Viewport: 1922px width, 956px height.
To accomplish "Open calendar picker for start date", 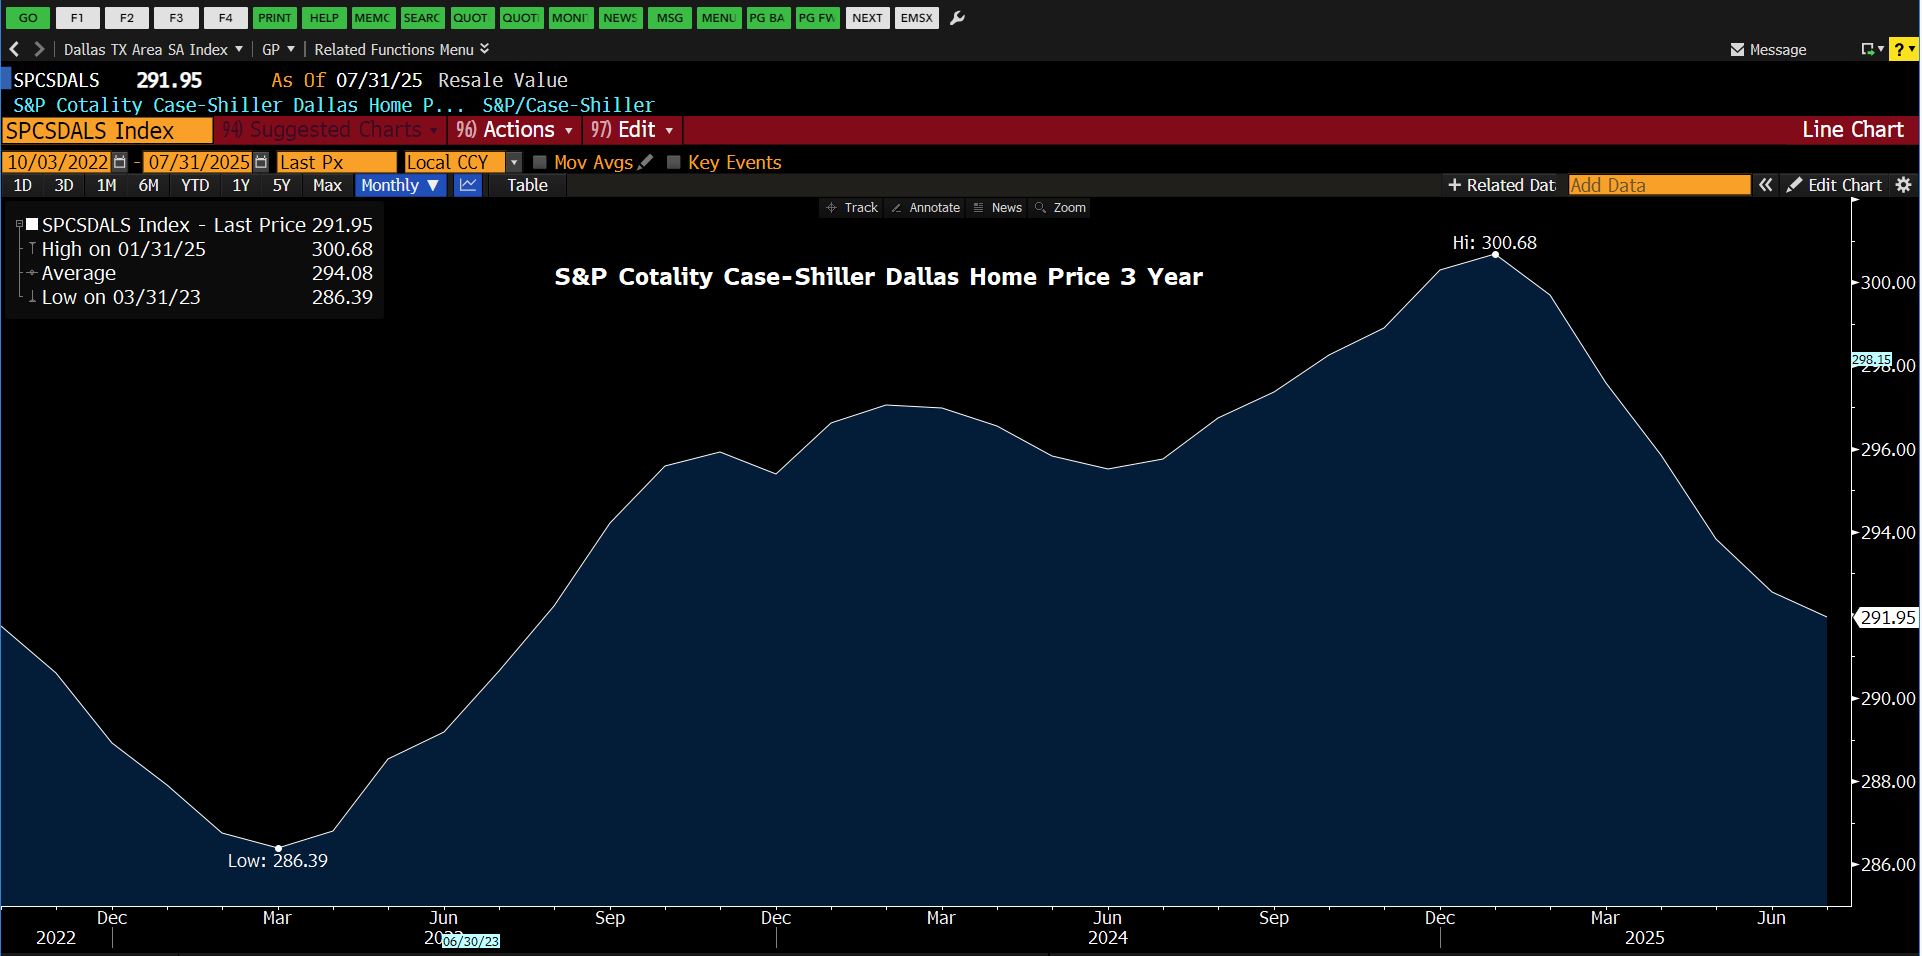I will click(x=120, y=162).
